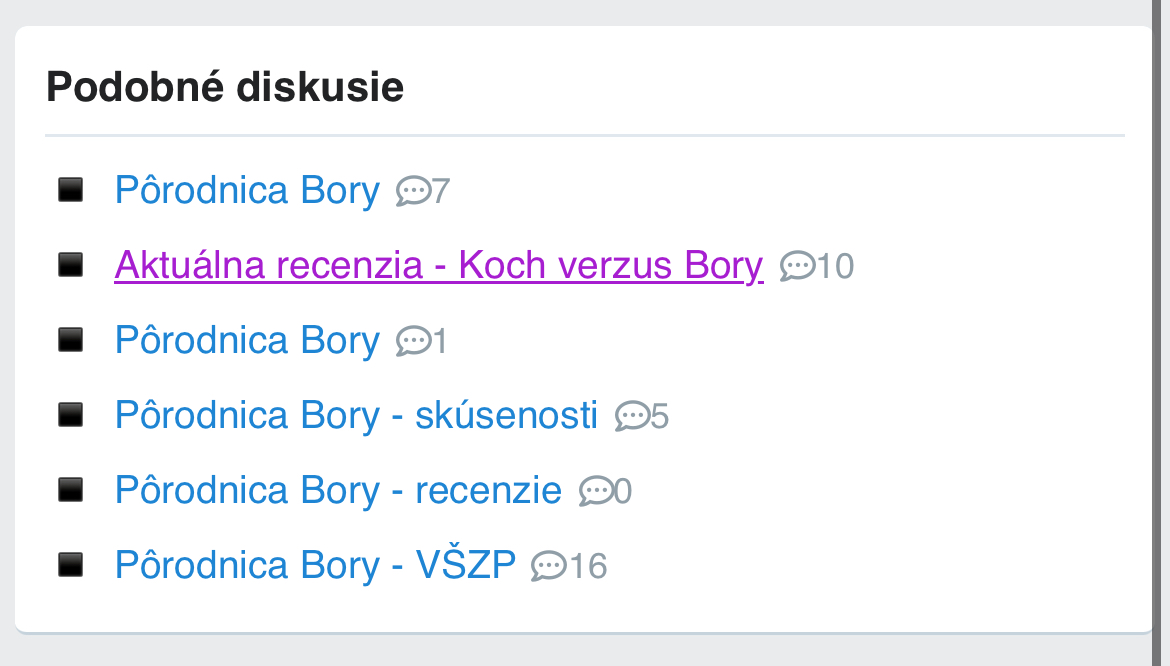Click the square bullet before Aktuálna recenzia
This screenshot has width=1170, height=666.
(70, 264)
